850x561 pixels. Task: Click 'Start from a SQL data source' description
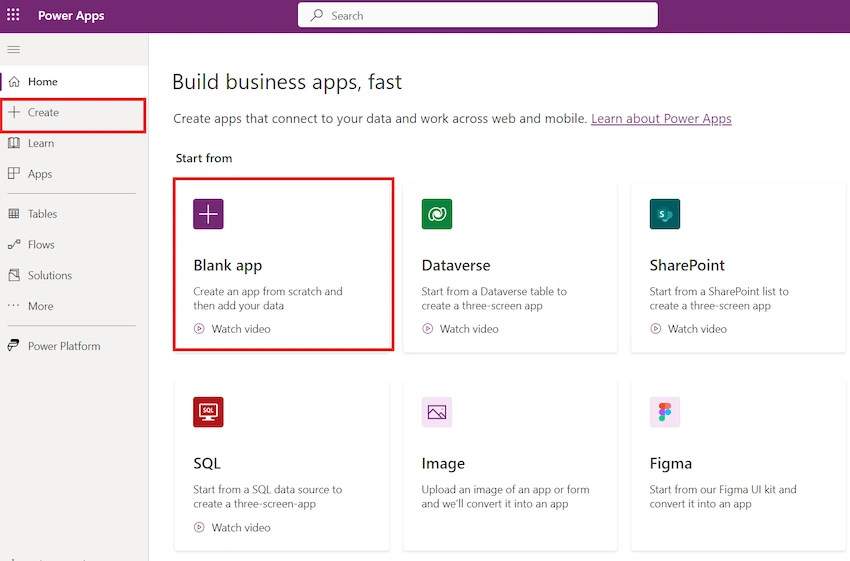267,496
